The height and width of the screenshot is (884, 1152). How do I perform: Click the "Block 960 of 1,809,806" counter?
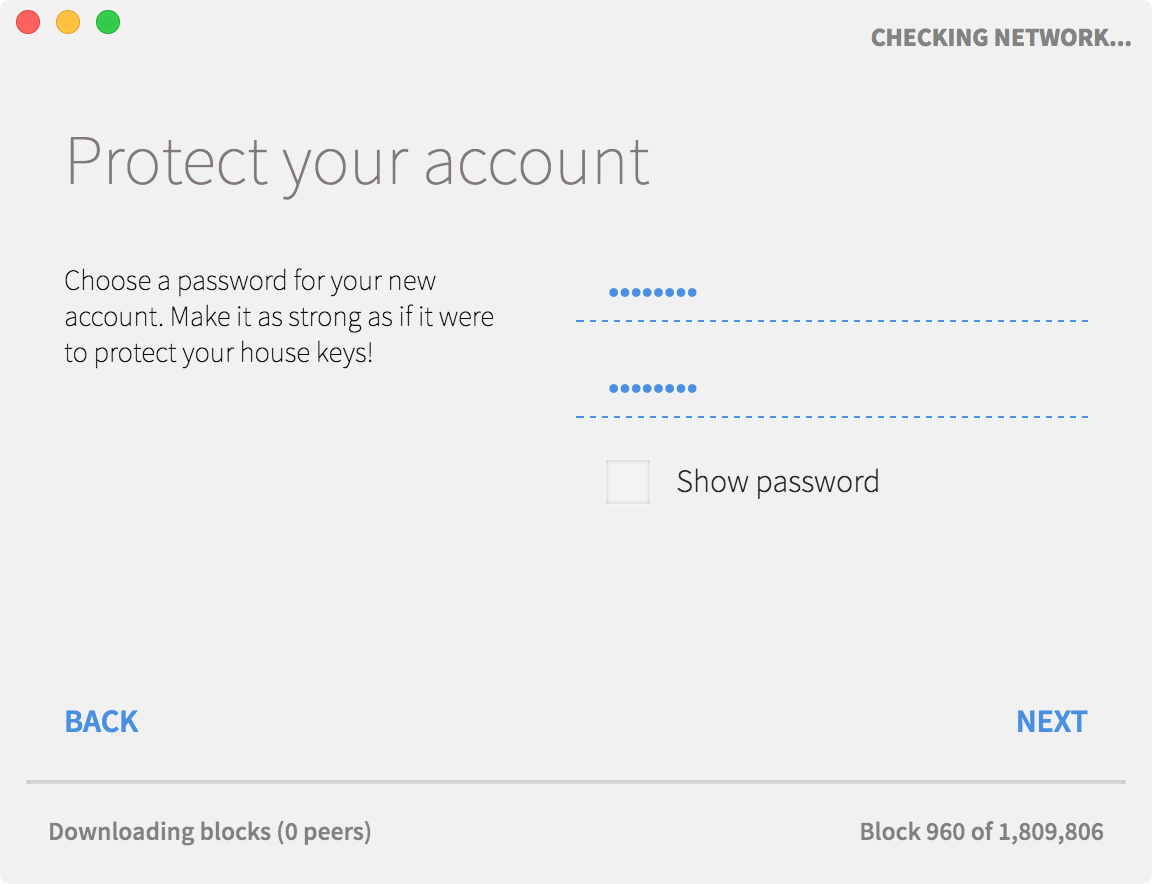tap(981, 832)
